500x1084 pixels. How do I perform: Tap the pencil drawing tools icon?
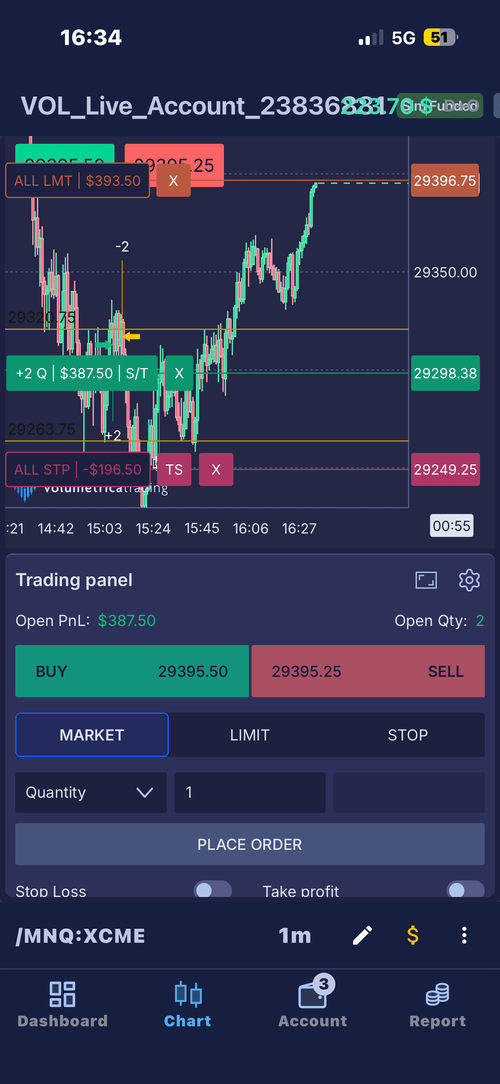pos(362,935)
